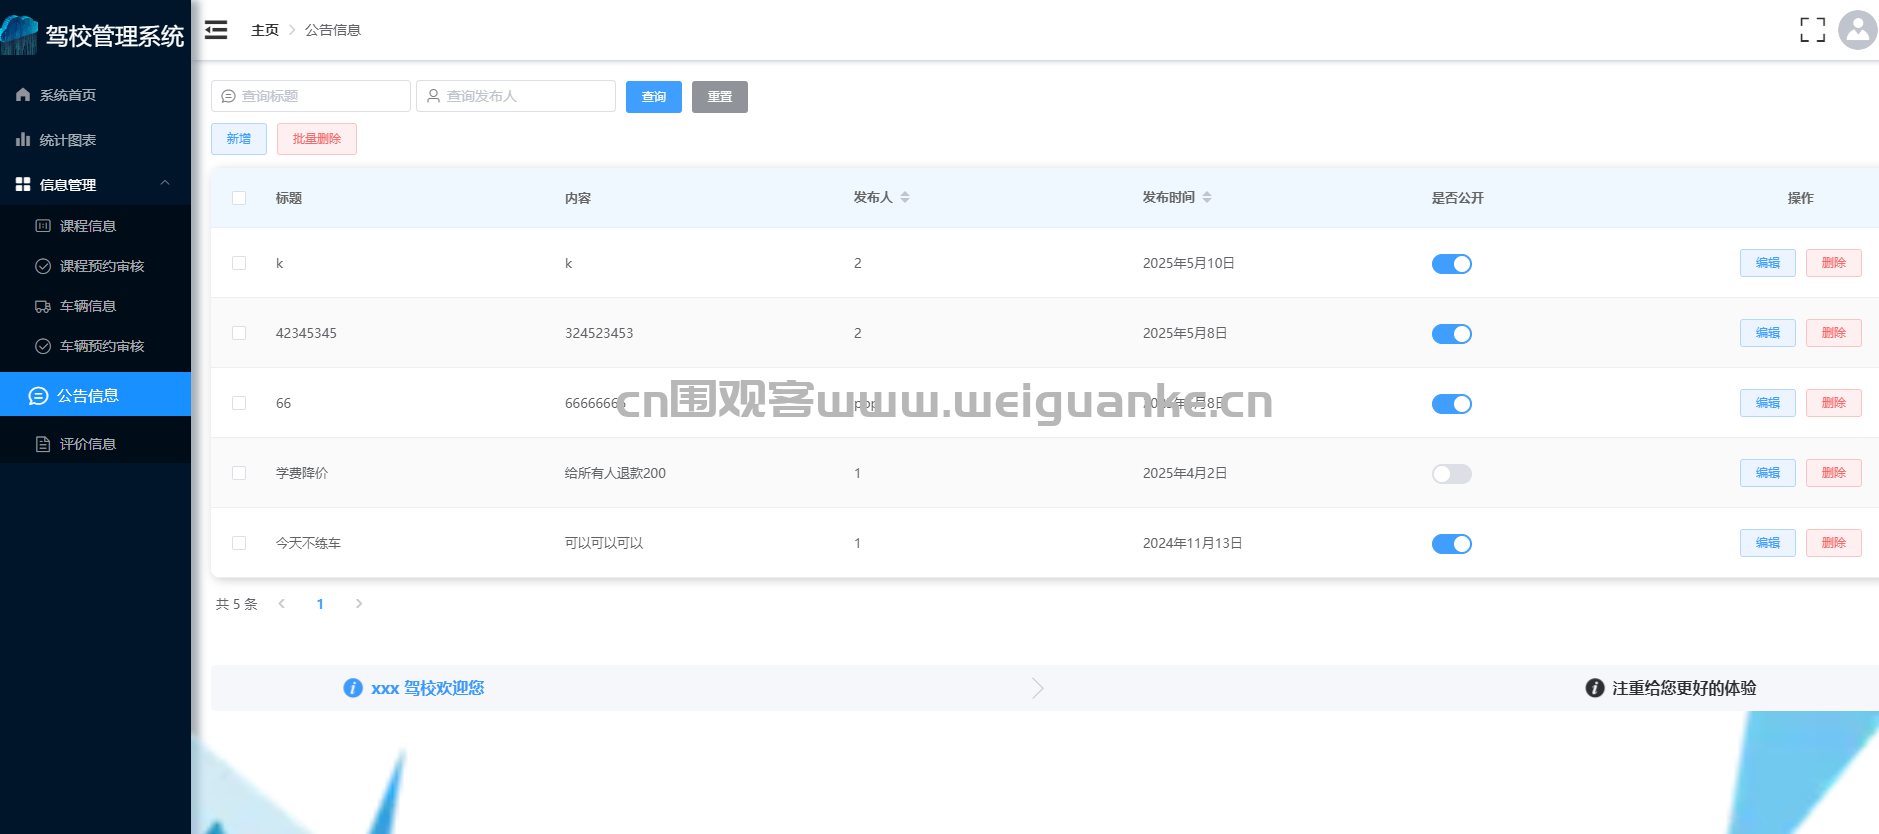Open 统计图表 menu item
The width and height of the screenshot is (1879, 834).
click(x=95, y=140)
